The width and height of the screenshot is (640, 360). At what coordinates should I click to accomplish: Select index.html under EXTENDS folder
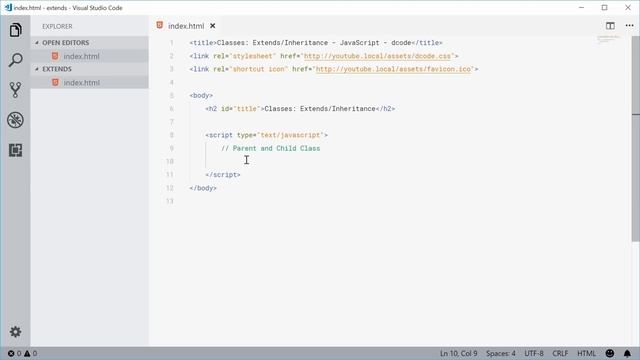pos(89,82)
